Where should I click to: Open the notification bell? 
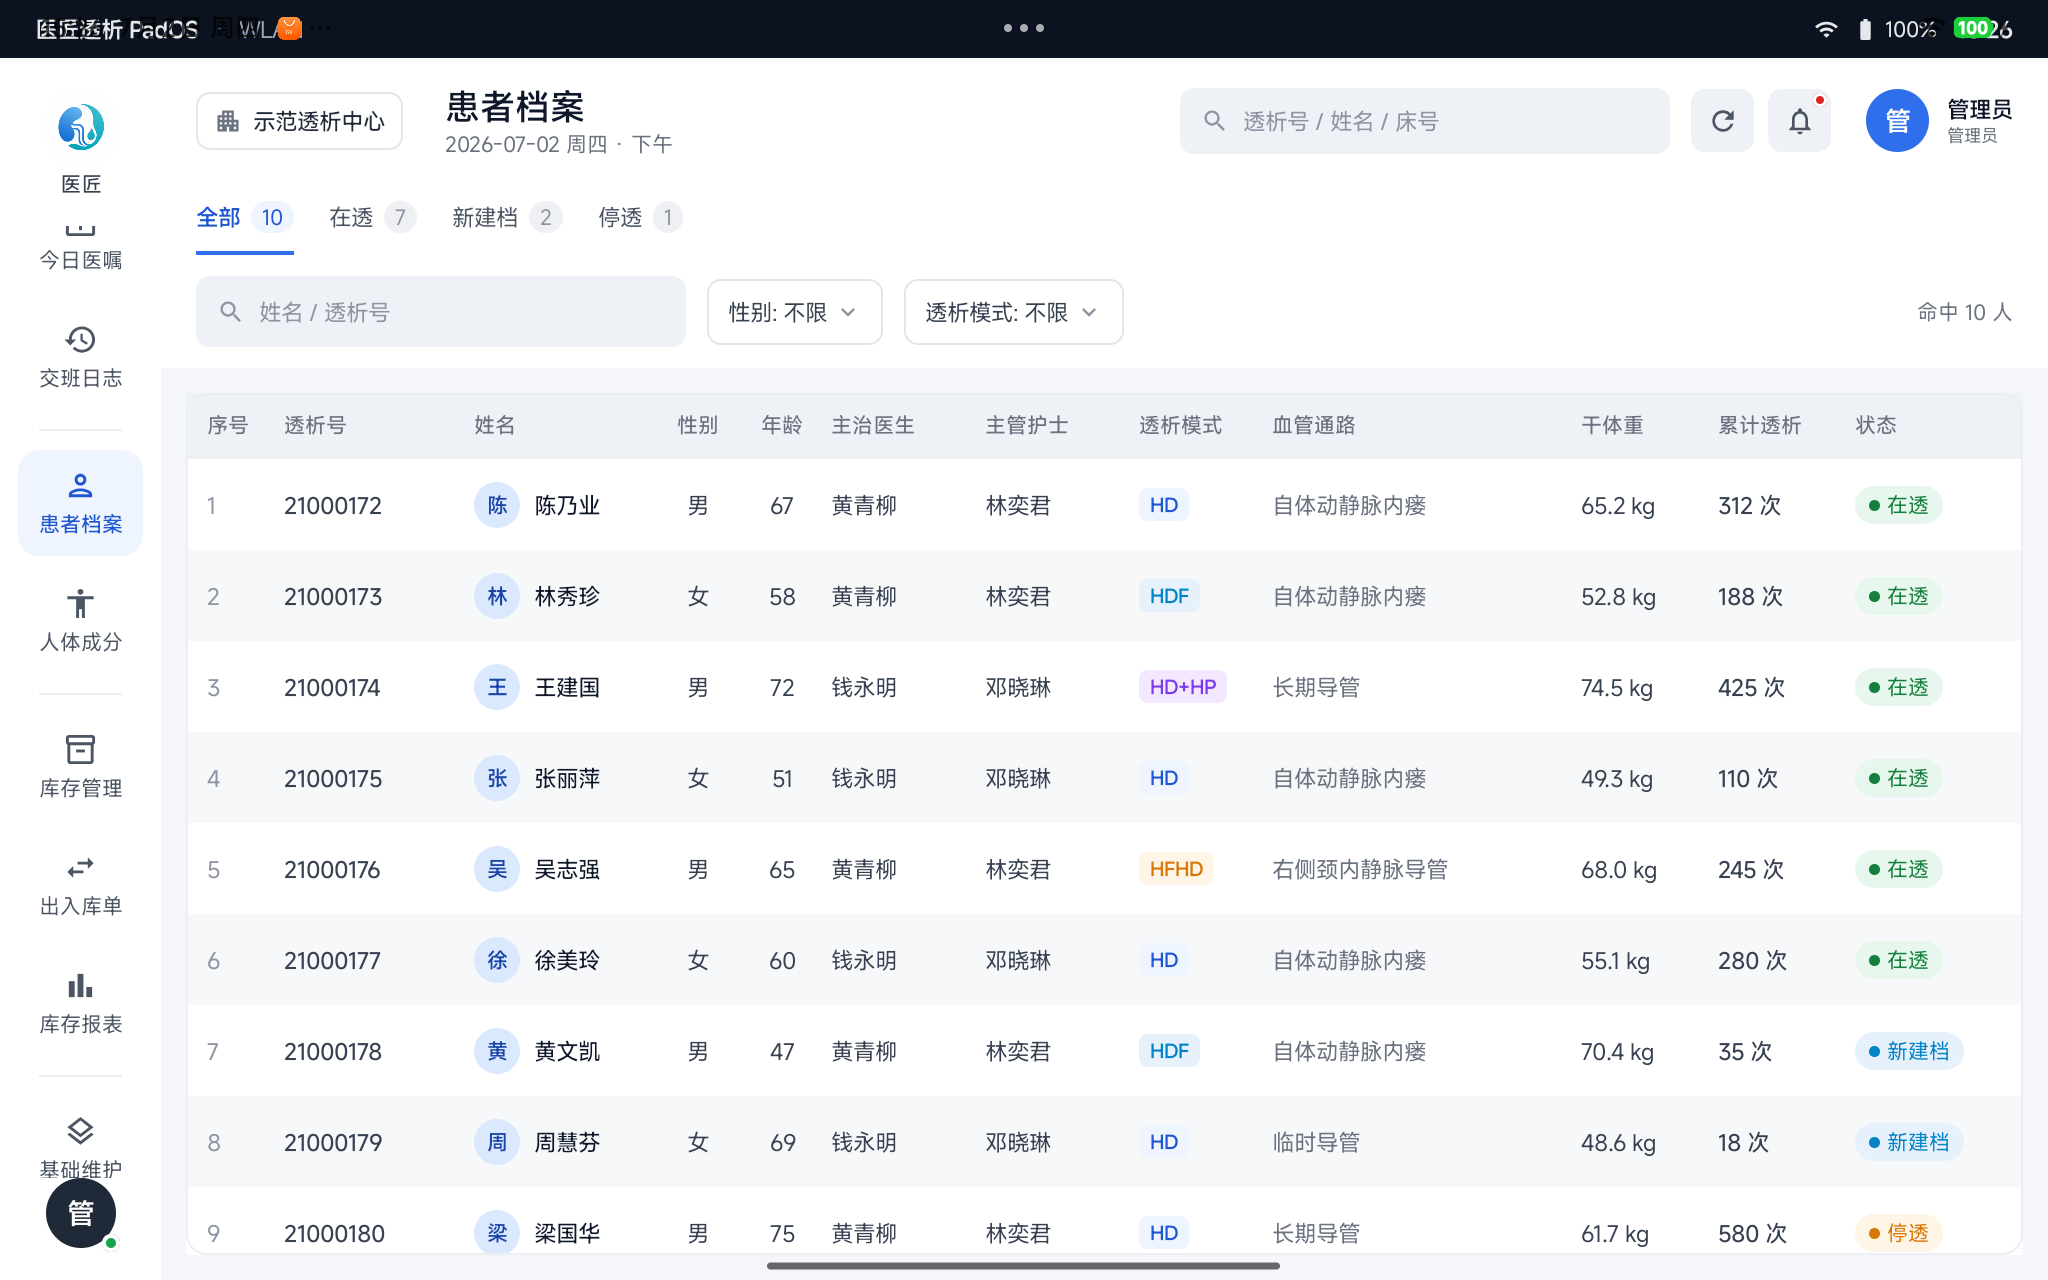(x=1799, y=121)
